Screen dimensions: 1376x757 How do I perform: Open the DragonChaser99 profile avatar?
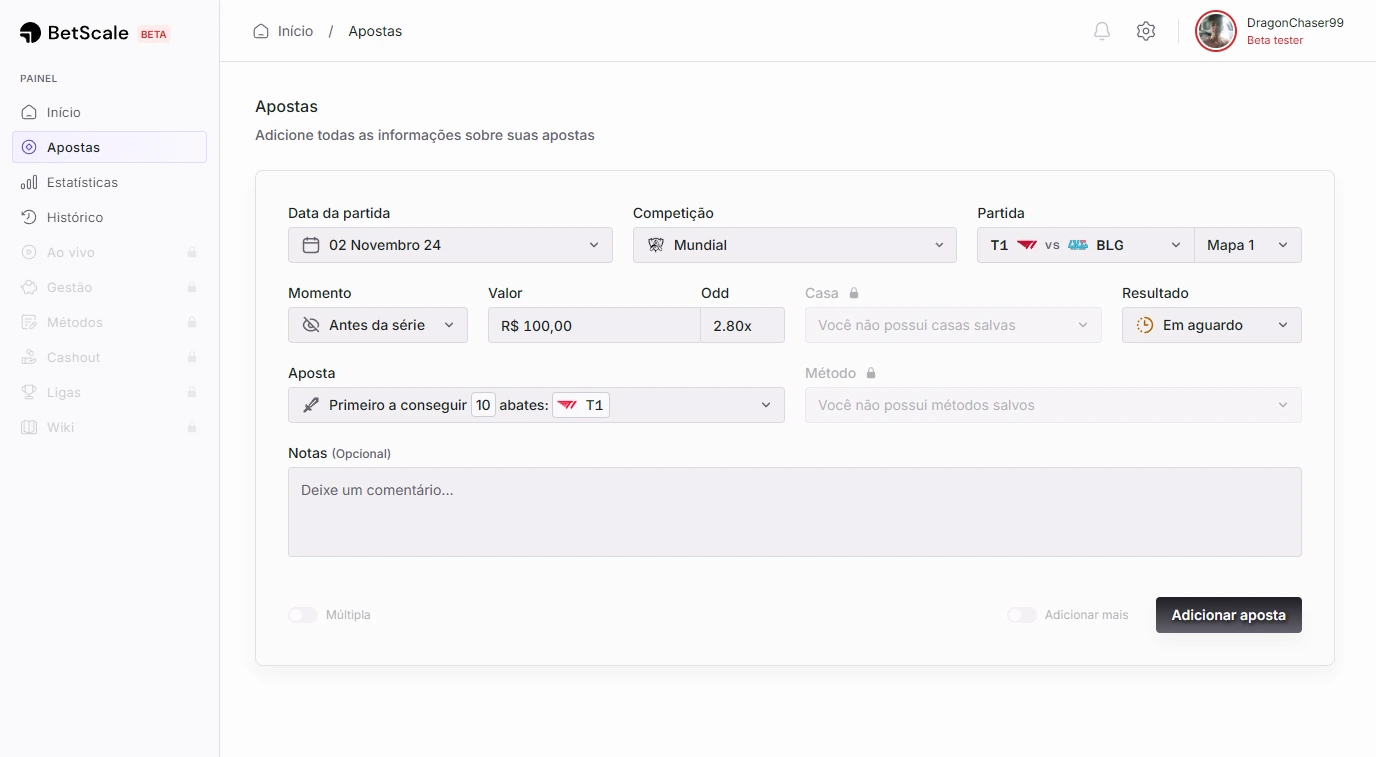coord(1216,31)
